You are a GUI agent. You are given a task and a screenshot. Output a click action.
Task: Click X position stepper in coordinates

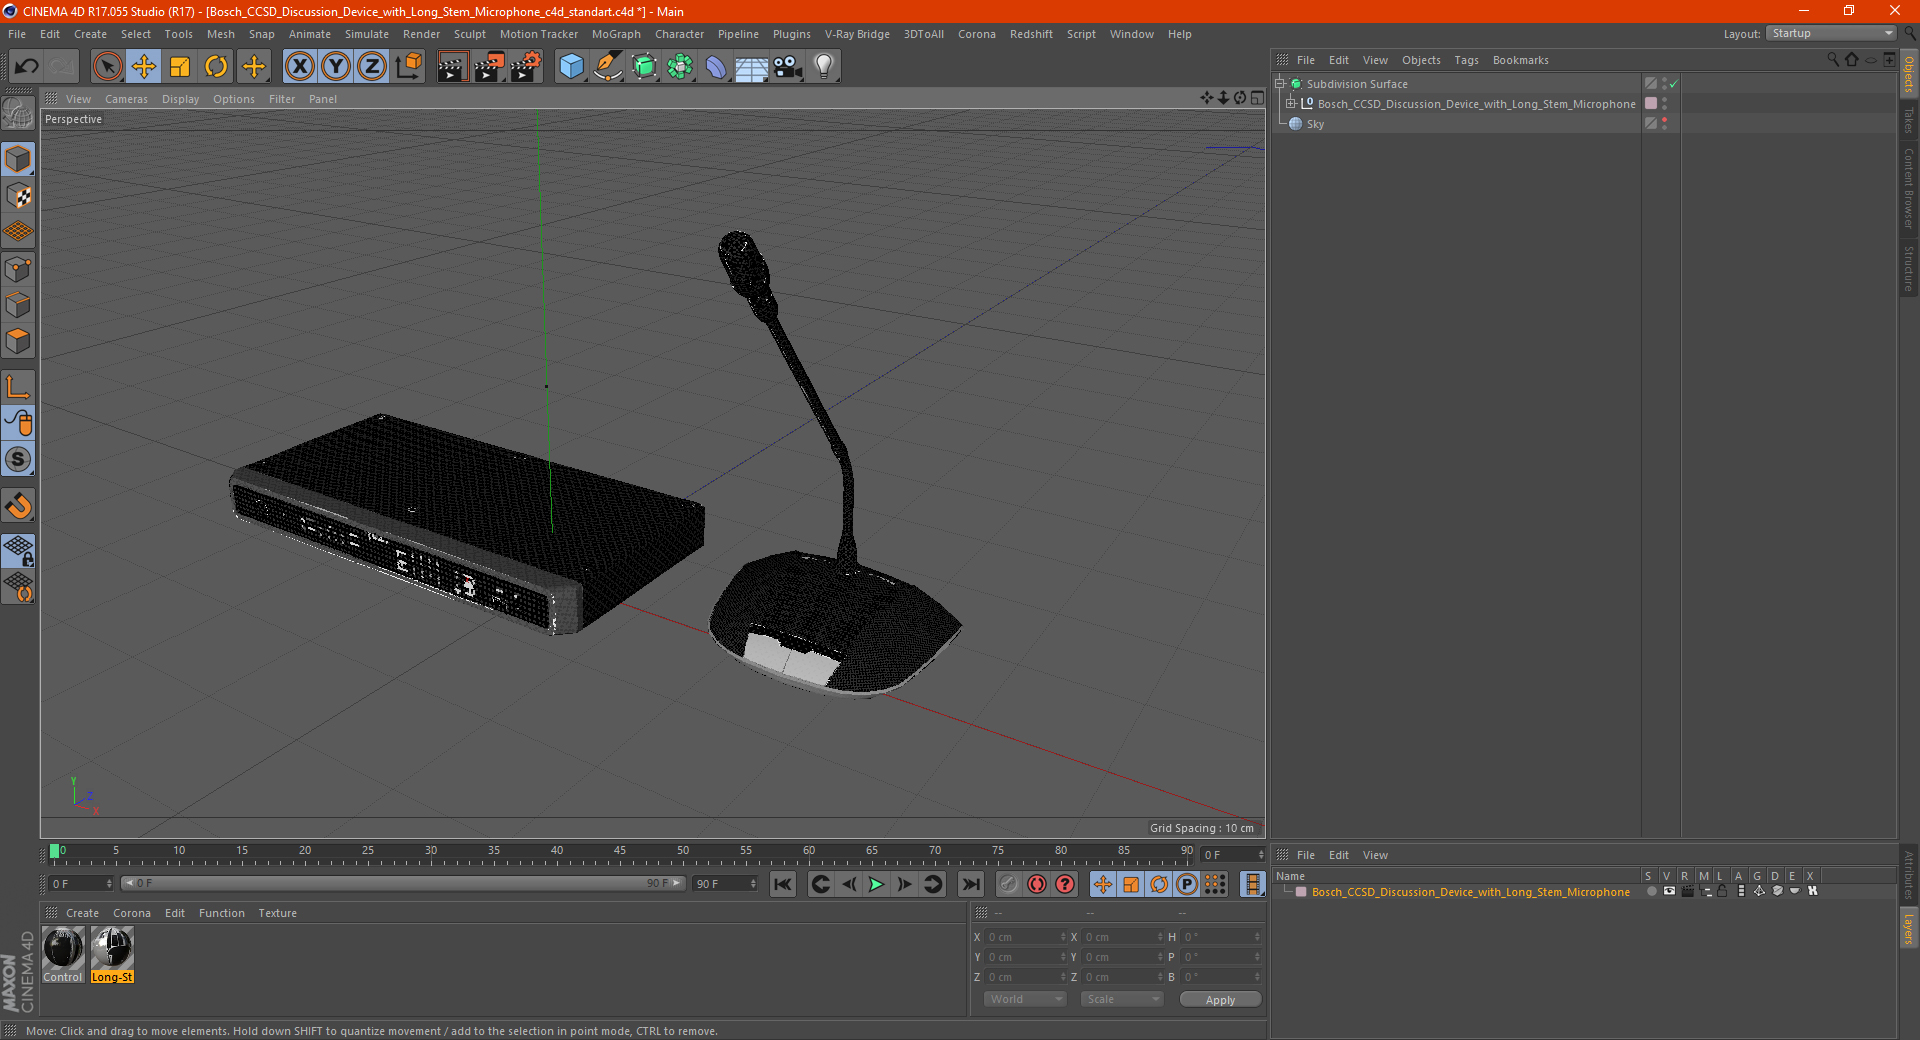click(x=1063, y=937)
